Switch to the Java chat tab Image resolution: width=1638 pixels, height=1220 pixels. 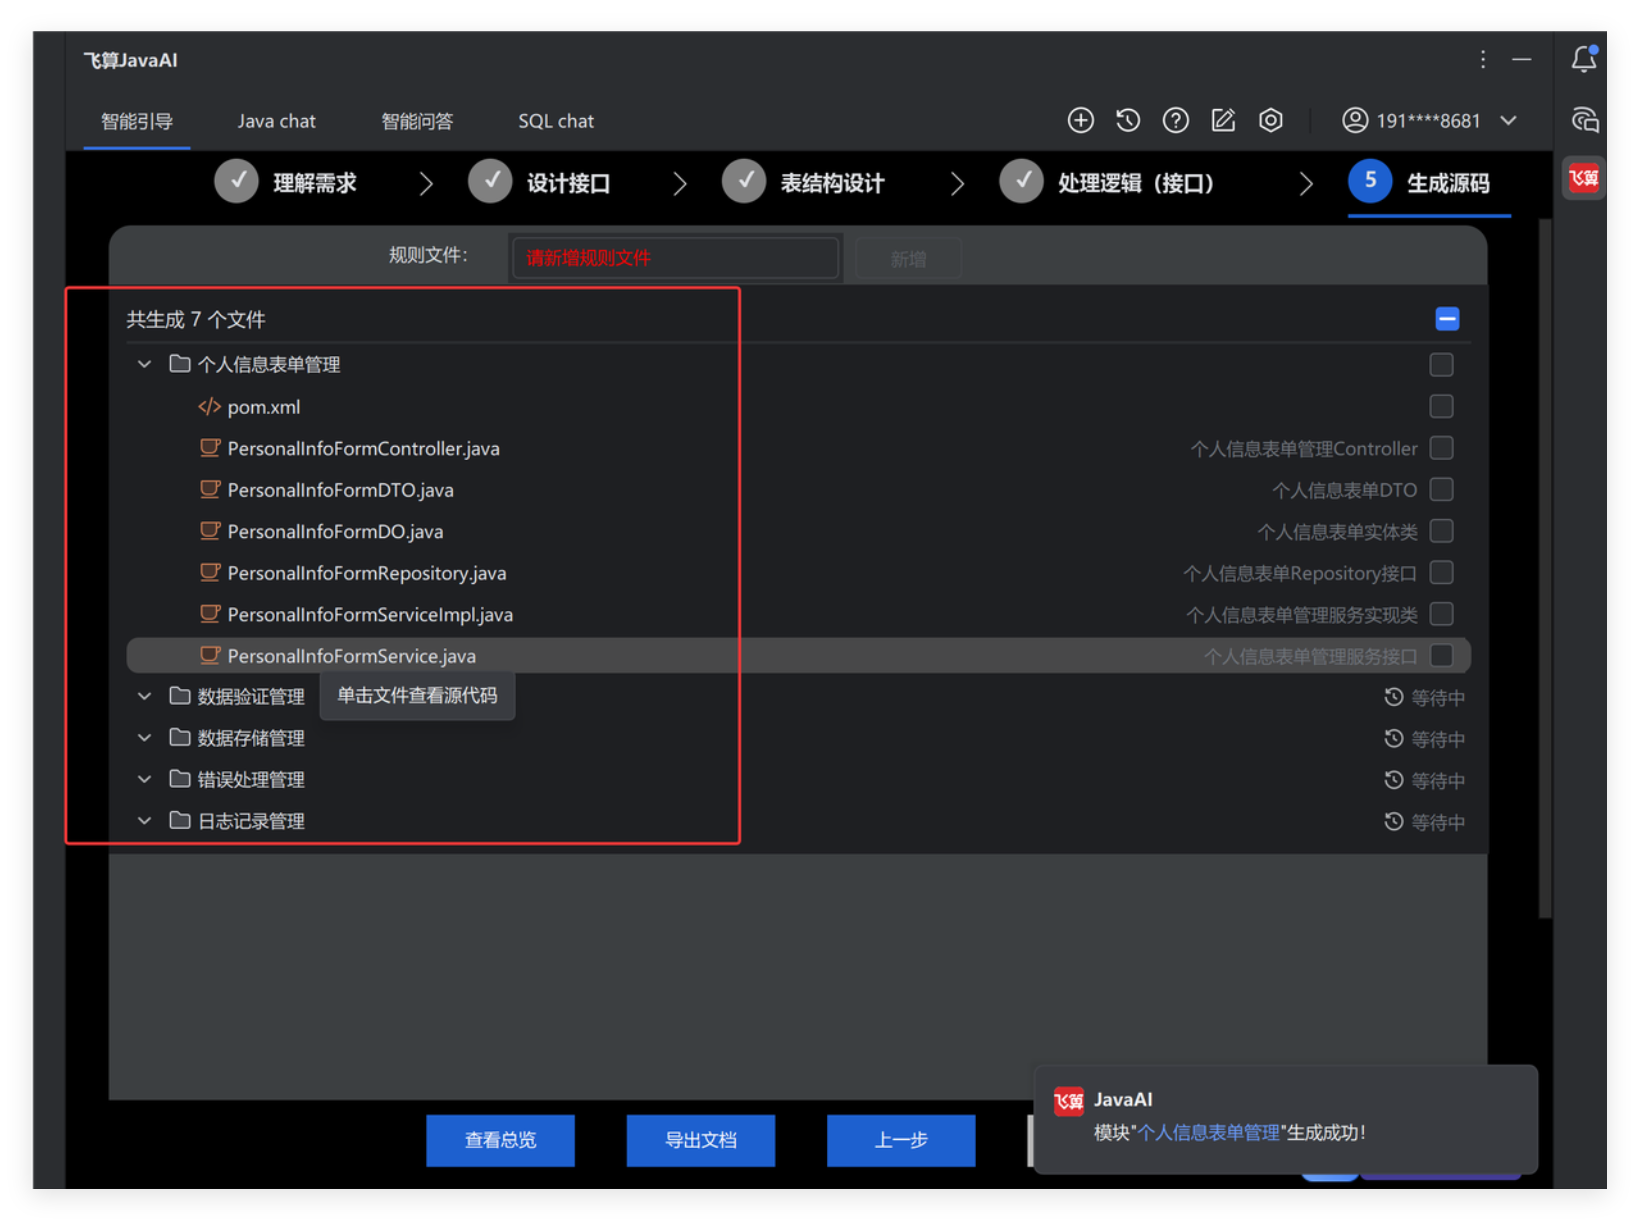(x=276, y=121)
